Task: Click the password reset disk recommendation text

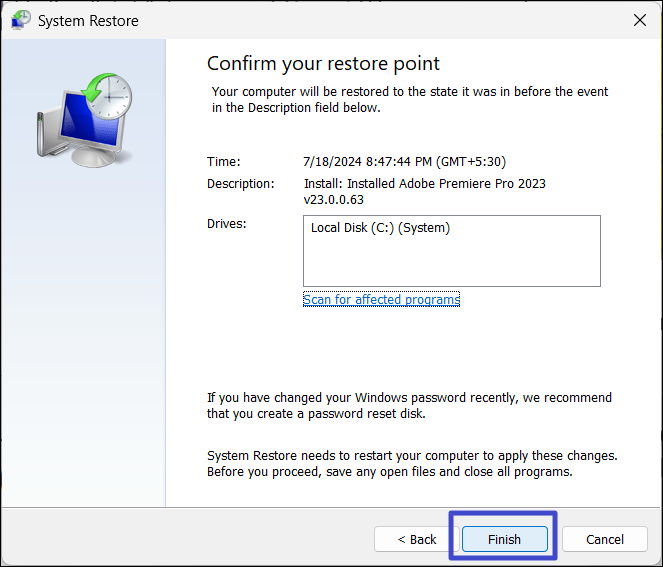Action: coord(408,405)
